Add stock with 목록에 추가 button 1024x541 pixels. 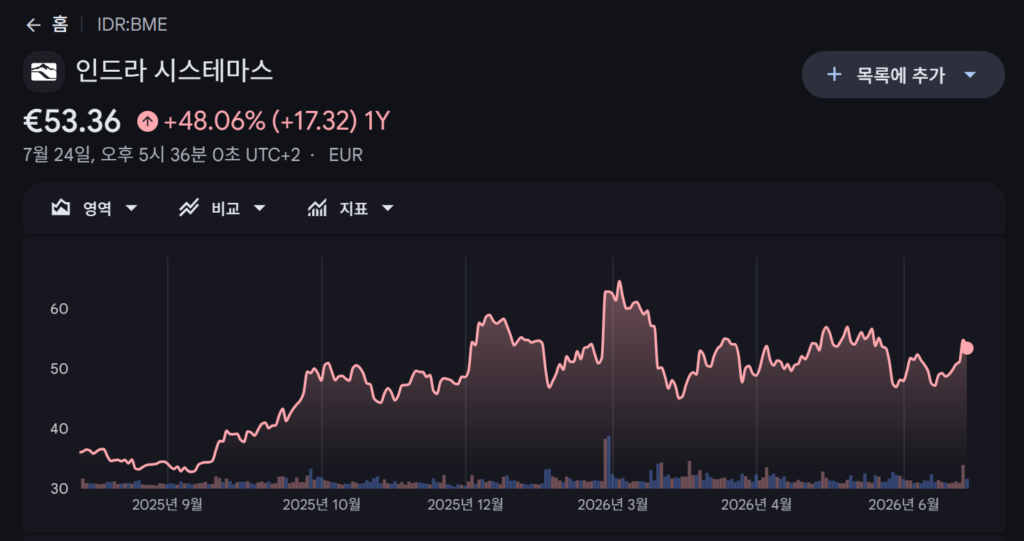[x=903, y=74]
